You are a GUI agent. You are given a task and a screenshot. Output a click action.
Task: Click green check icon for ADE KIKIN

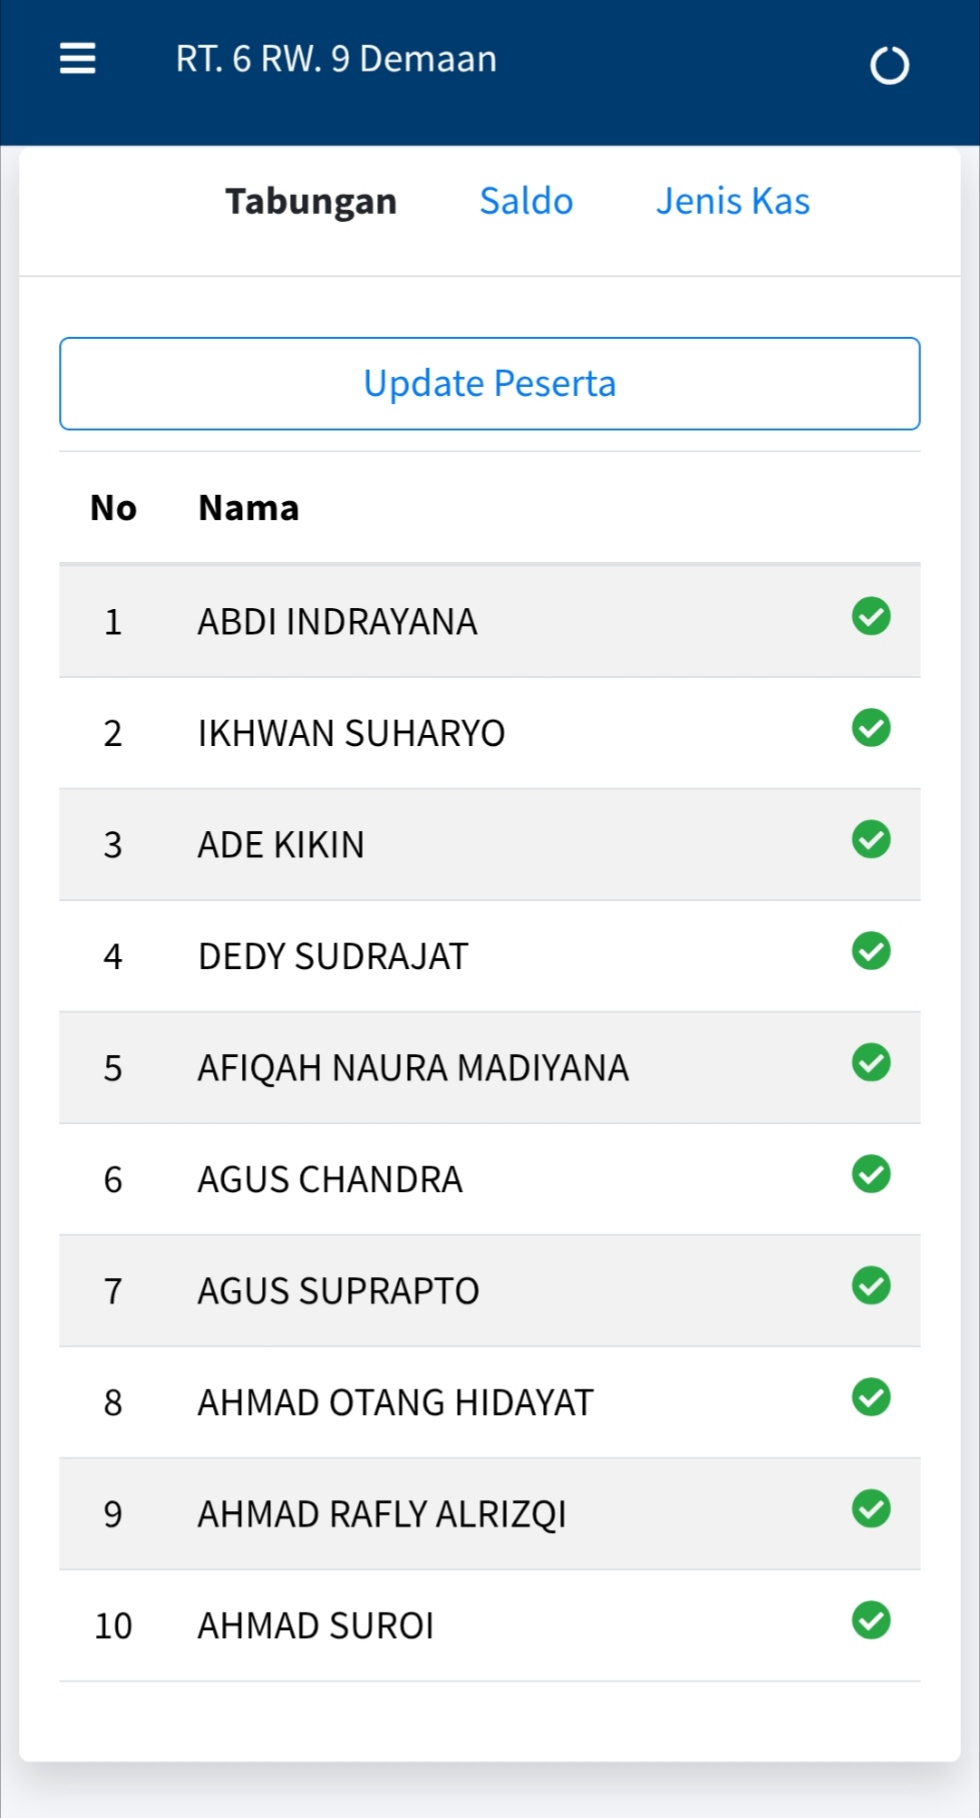(x=871, y=840)
